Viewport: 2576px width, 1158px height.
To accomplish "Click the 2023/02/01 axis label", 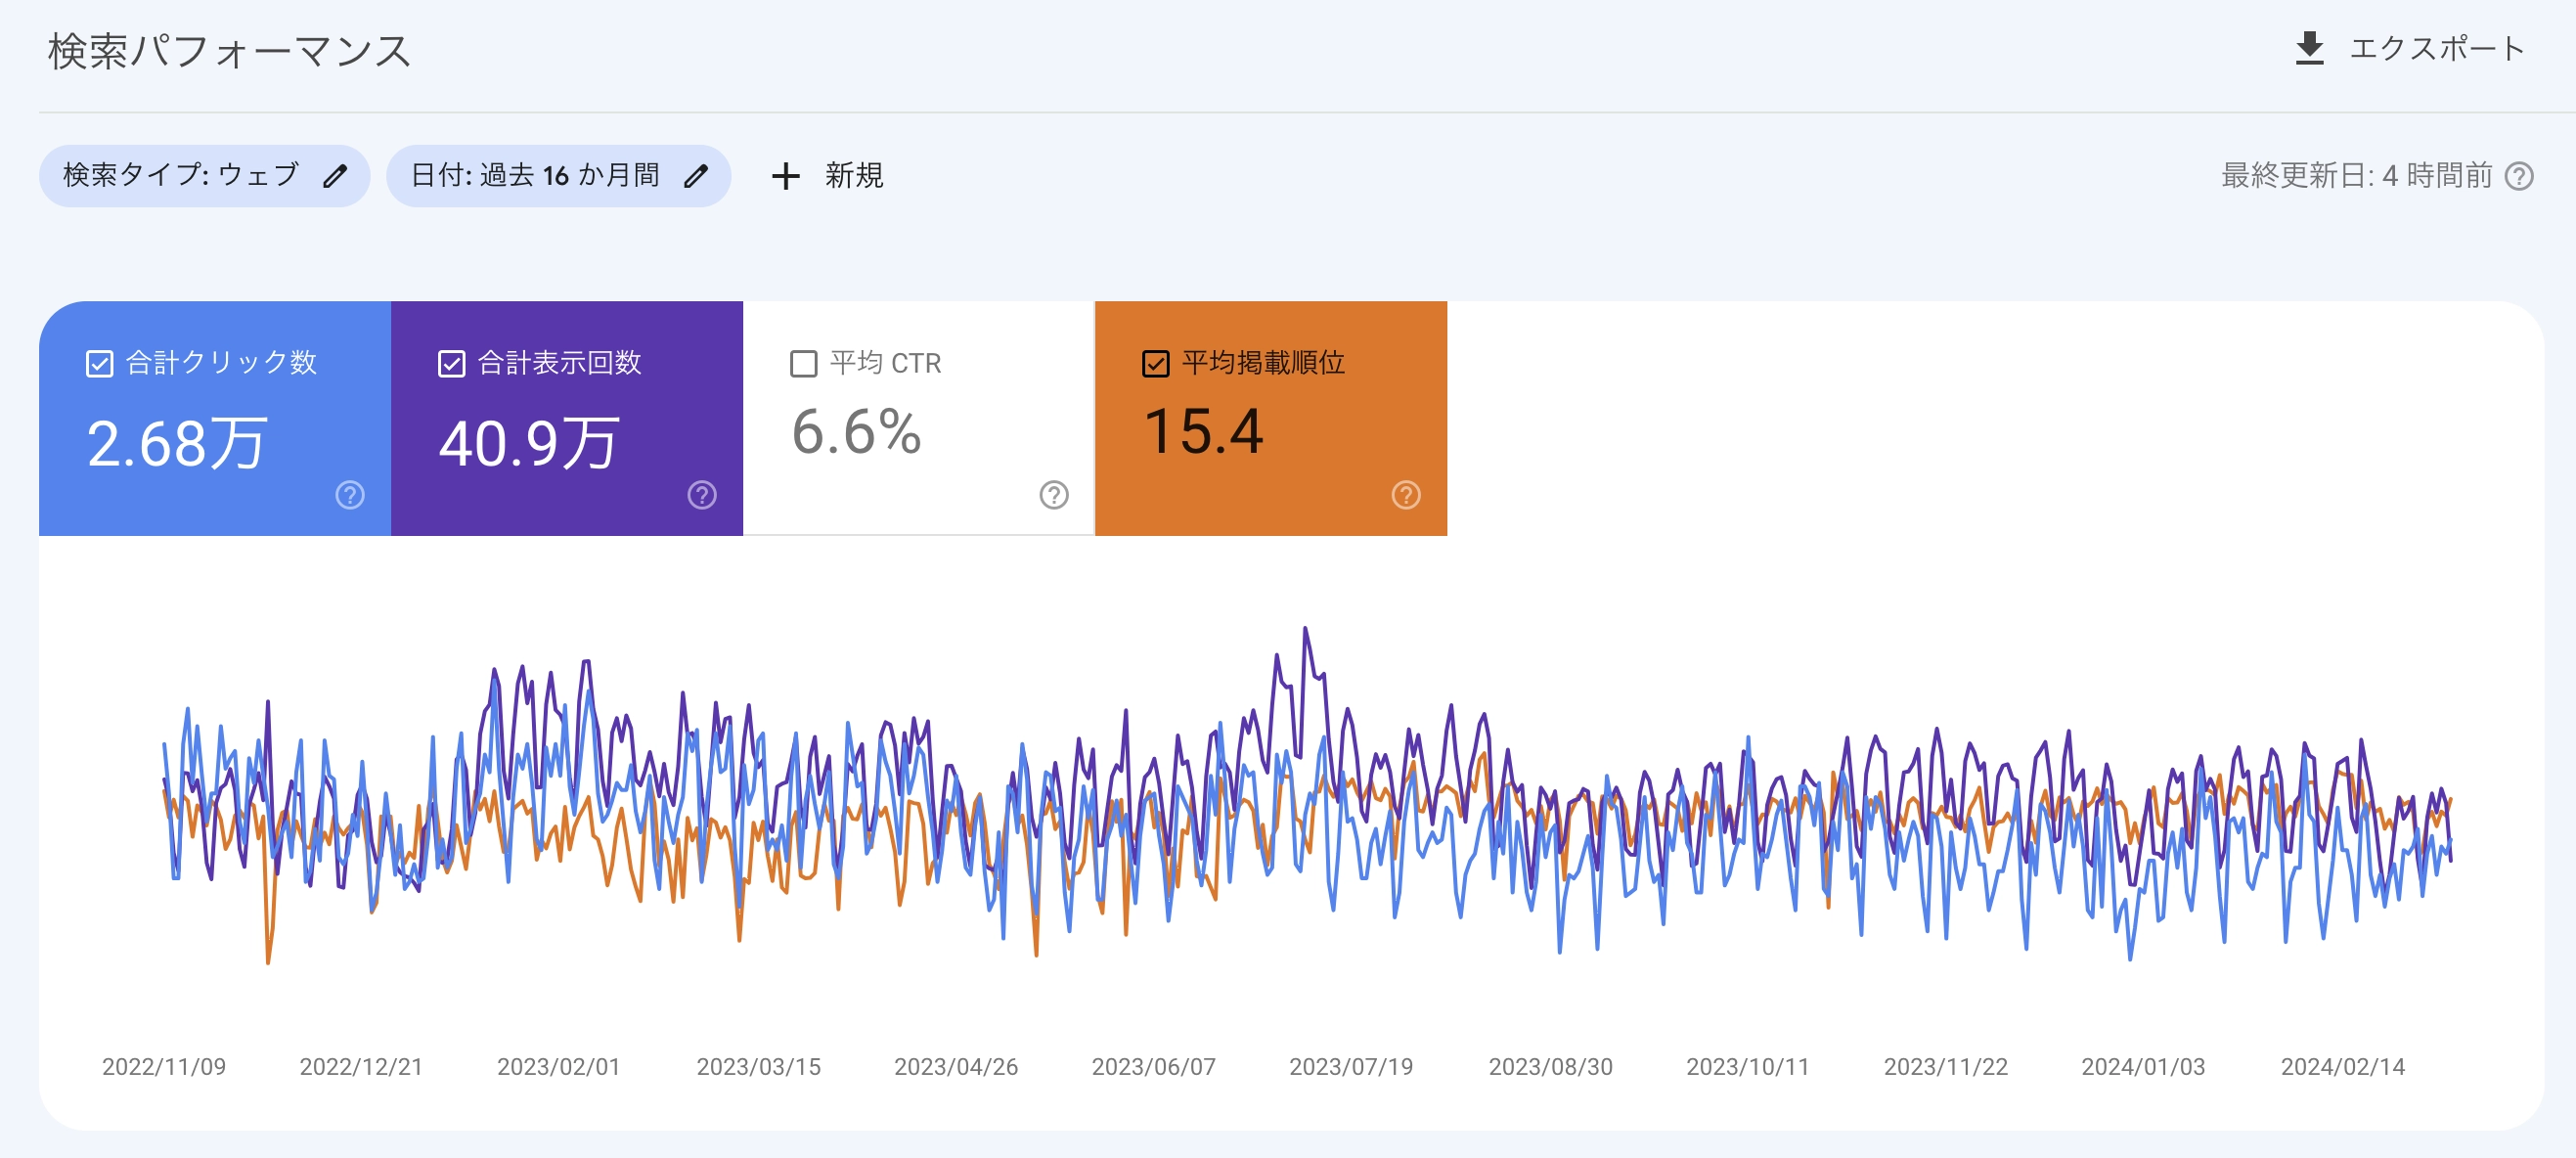I will pos(559,1067).
